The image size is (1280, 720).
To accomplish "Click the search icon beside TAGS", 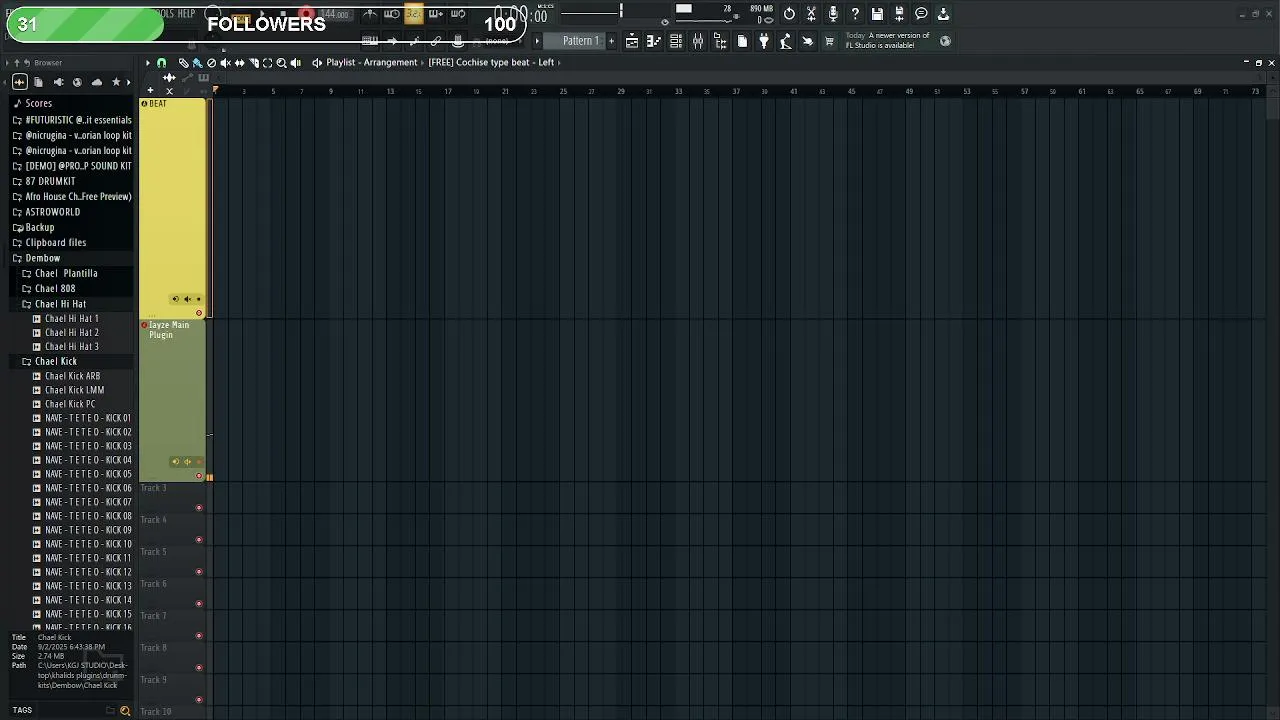I will coord(125,711).
